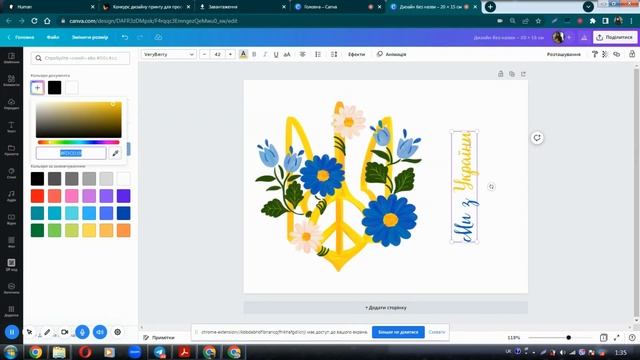The height and width of the screenshot is (360, 640).
Task: Open transparency settings in the toolbar
Action: click(605, 54)
